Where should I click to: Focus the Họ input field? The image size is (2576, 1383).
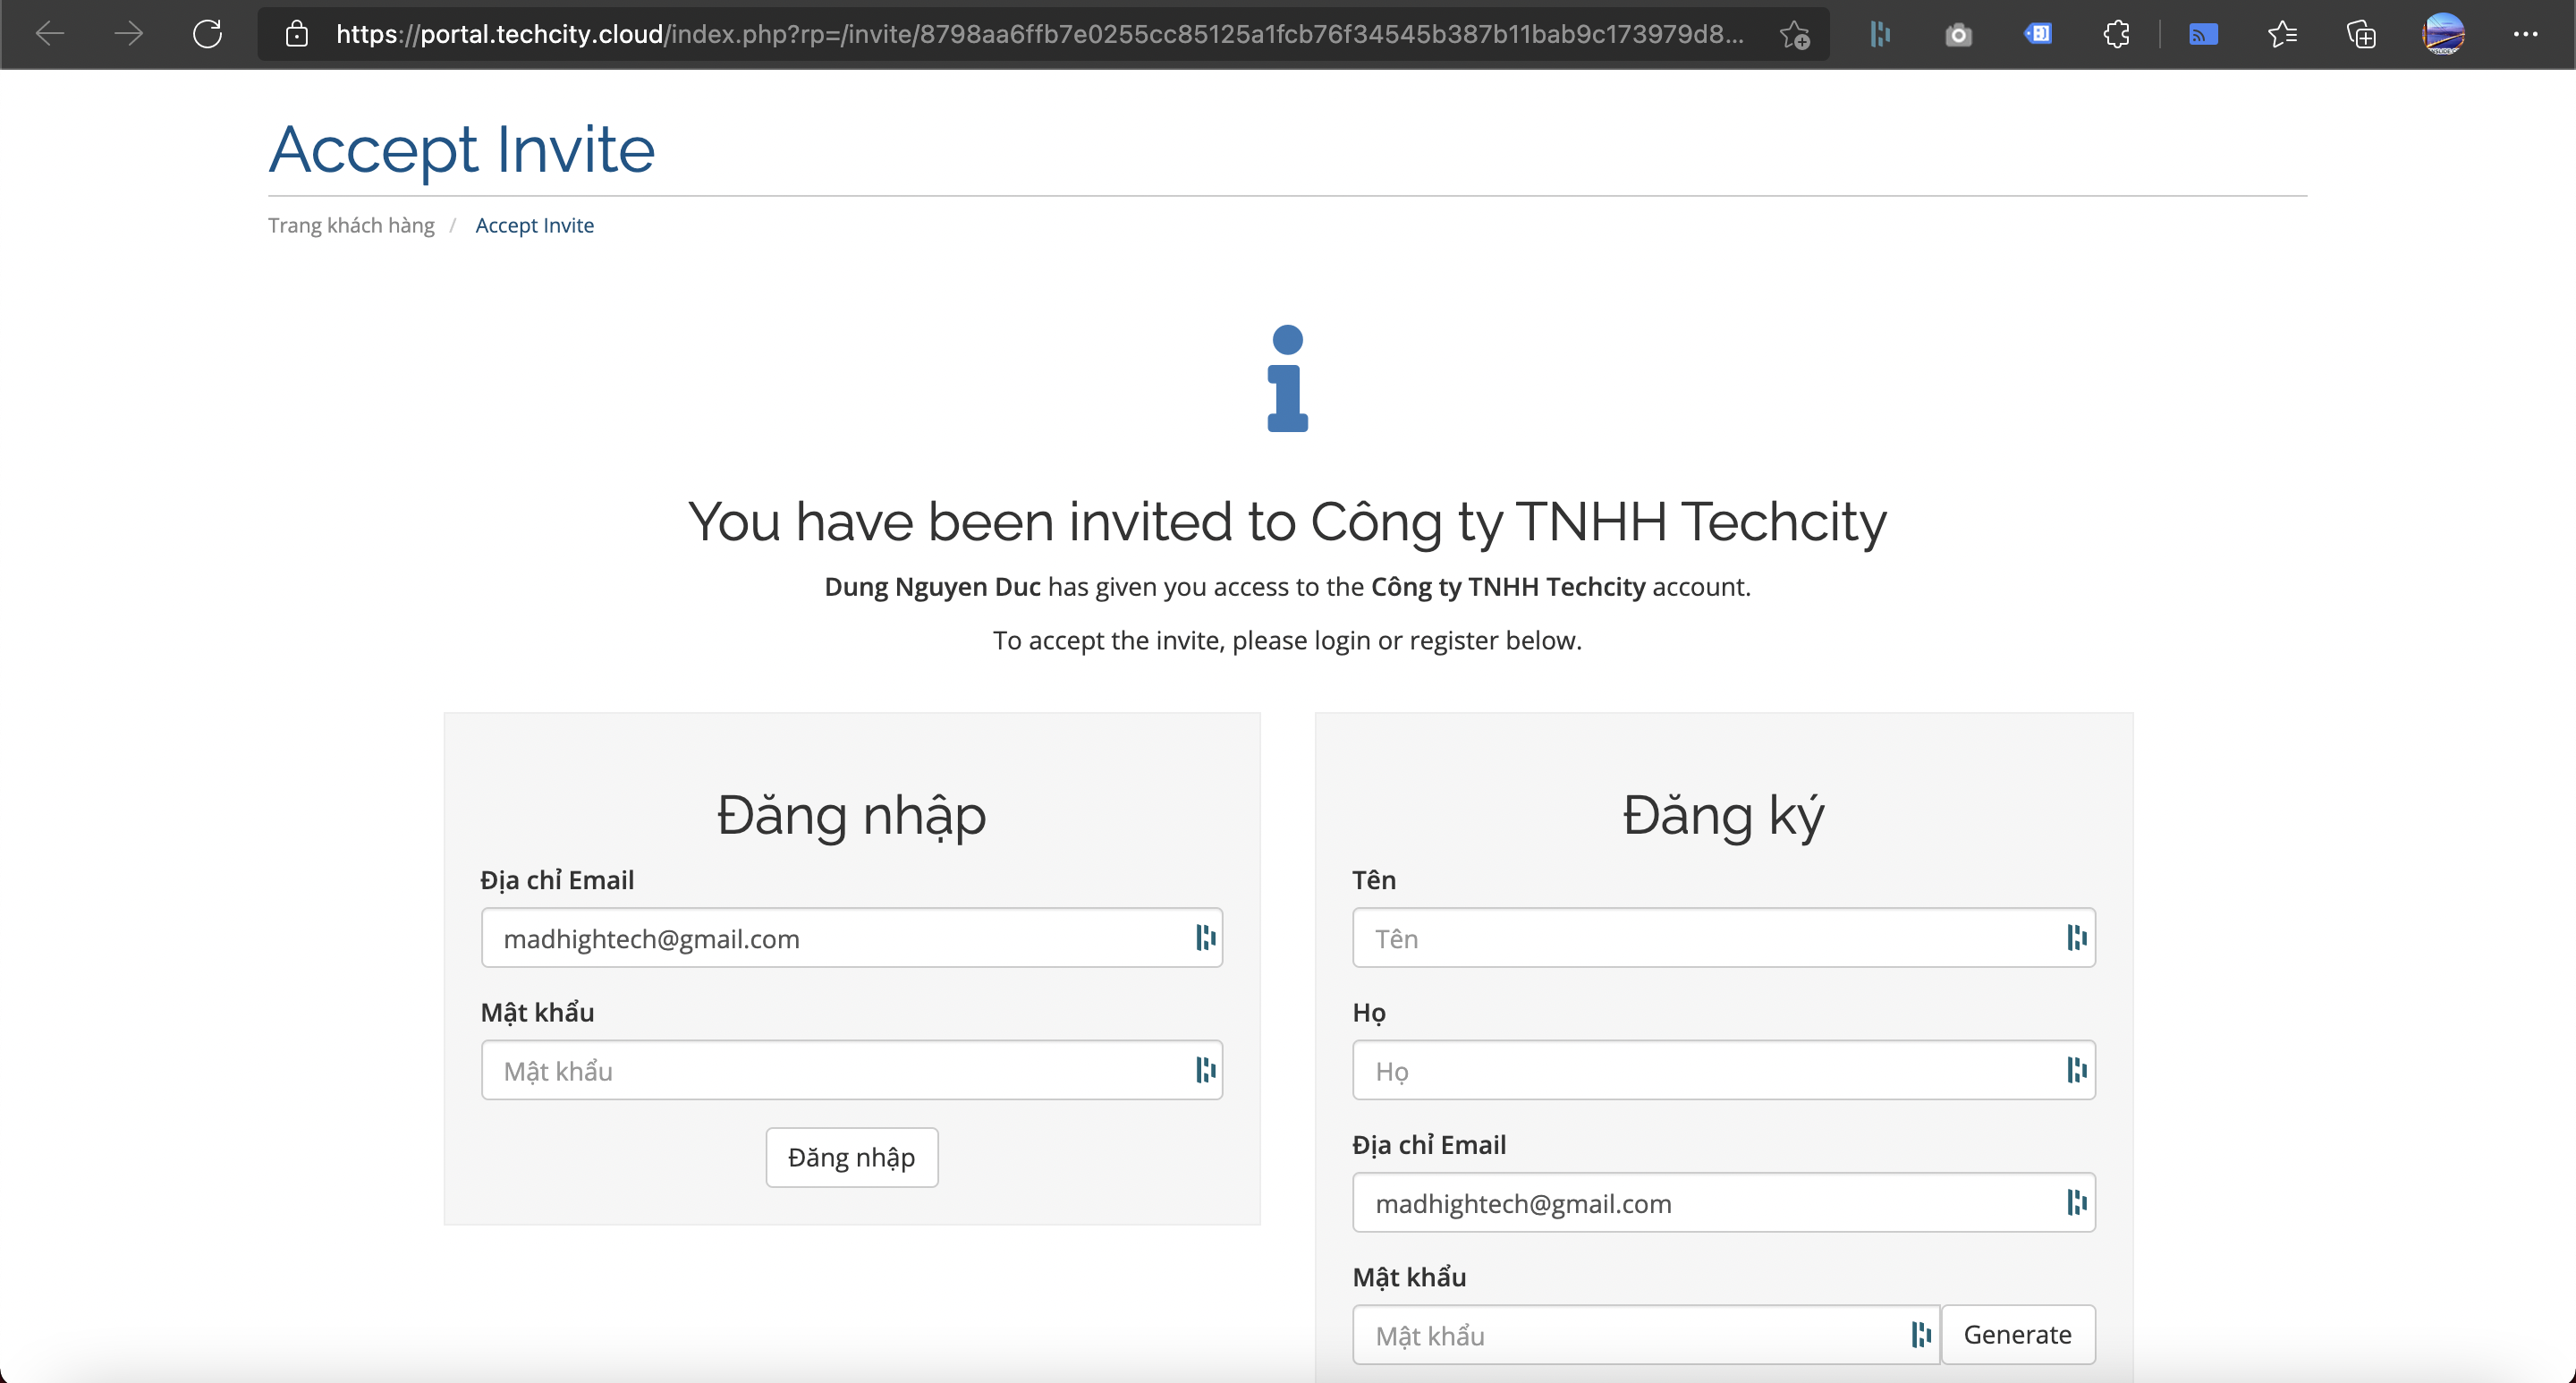click(1724, 1069)
